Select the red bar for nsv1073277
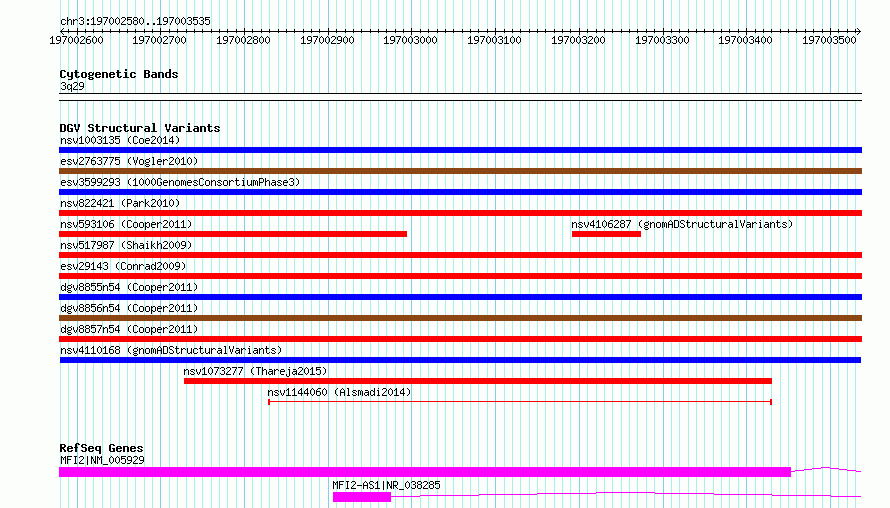Viewport: 890px width, 508px height. [x=478, y=381]
